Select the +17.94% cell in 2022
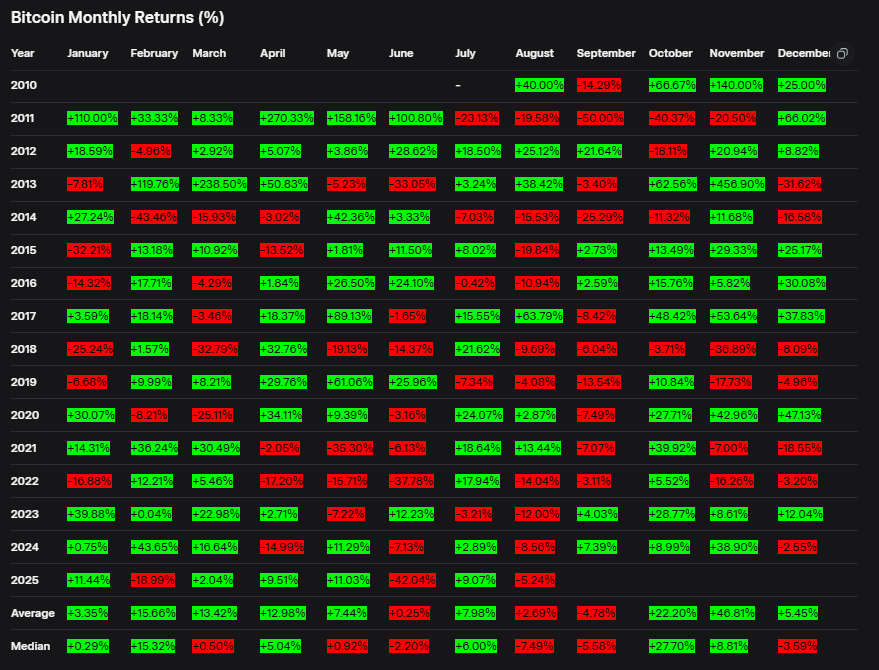The image size is (879, 670). coord(478,481)
